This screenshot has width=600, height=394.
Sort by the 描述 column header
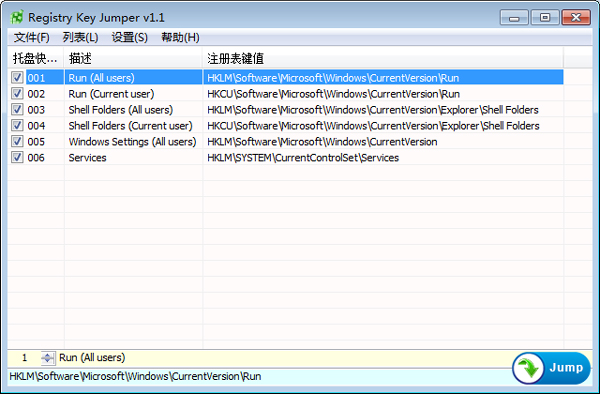pos(133,58)
